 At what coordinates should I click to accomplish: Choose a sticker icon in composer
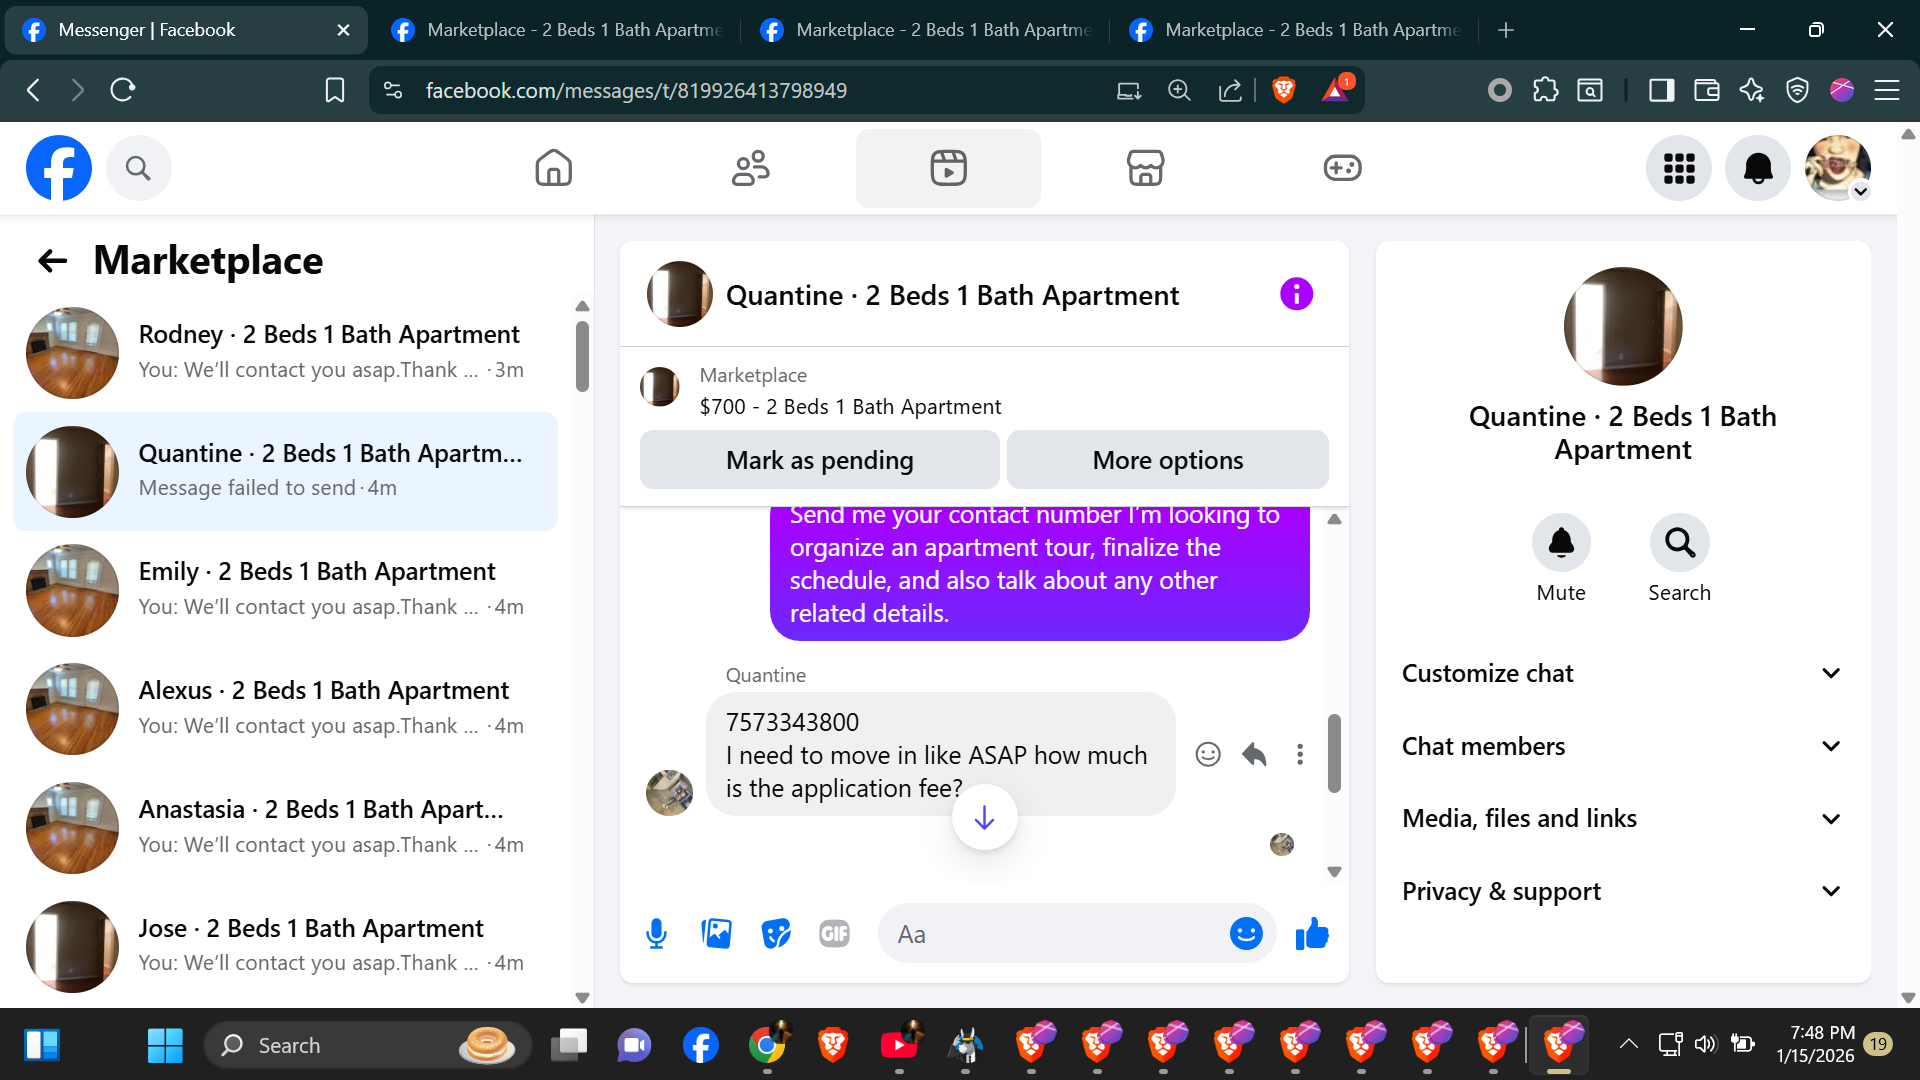point(775,934)
